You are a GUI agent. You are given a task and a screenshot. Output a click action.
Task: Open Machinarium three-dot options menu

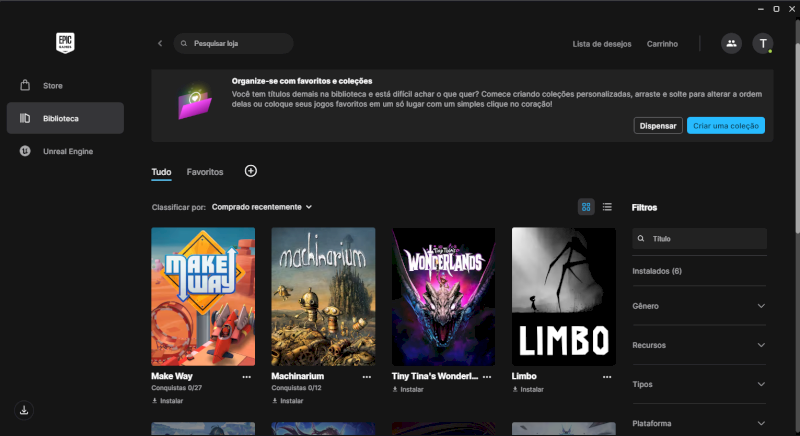[x=367, y=377]
